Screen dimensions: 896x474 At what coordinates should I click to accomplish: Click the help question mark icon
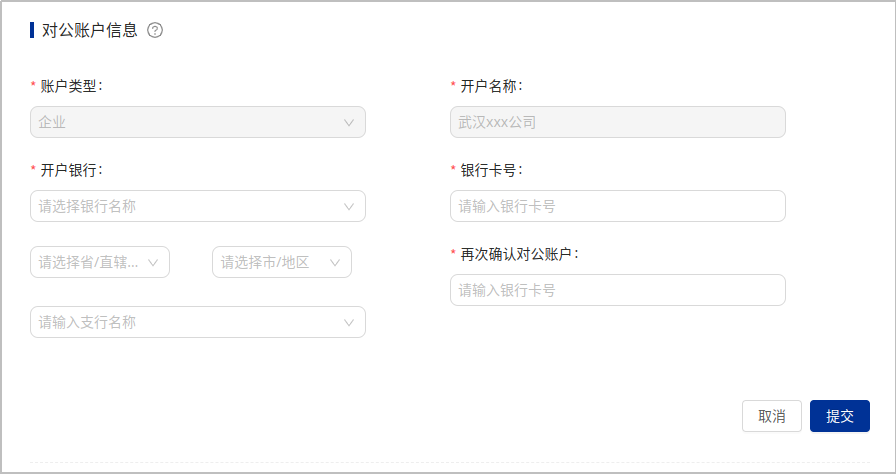pos(155,30)
